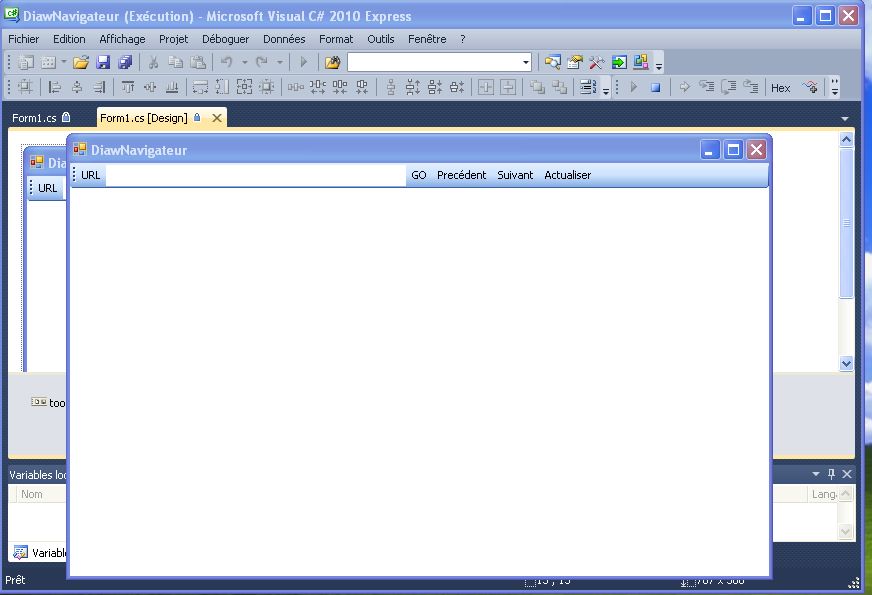Screen dimensions: 872x595
Task: Click the Make Same Size icon
Action: 245,87
